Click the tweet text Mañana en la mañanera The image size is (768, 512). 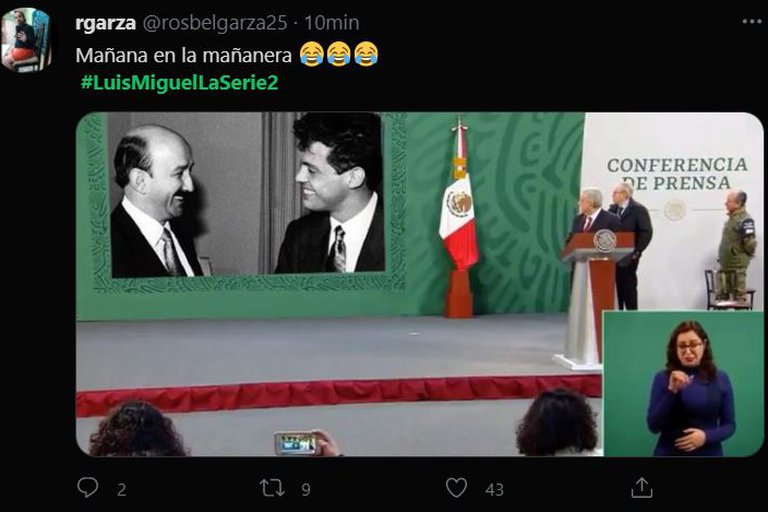pyautogui.click(x=184, y=55)
